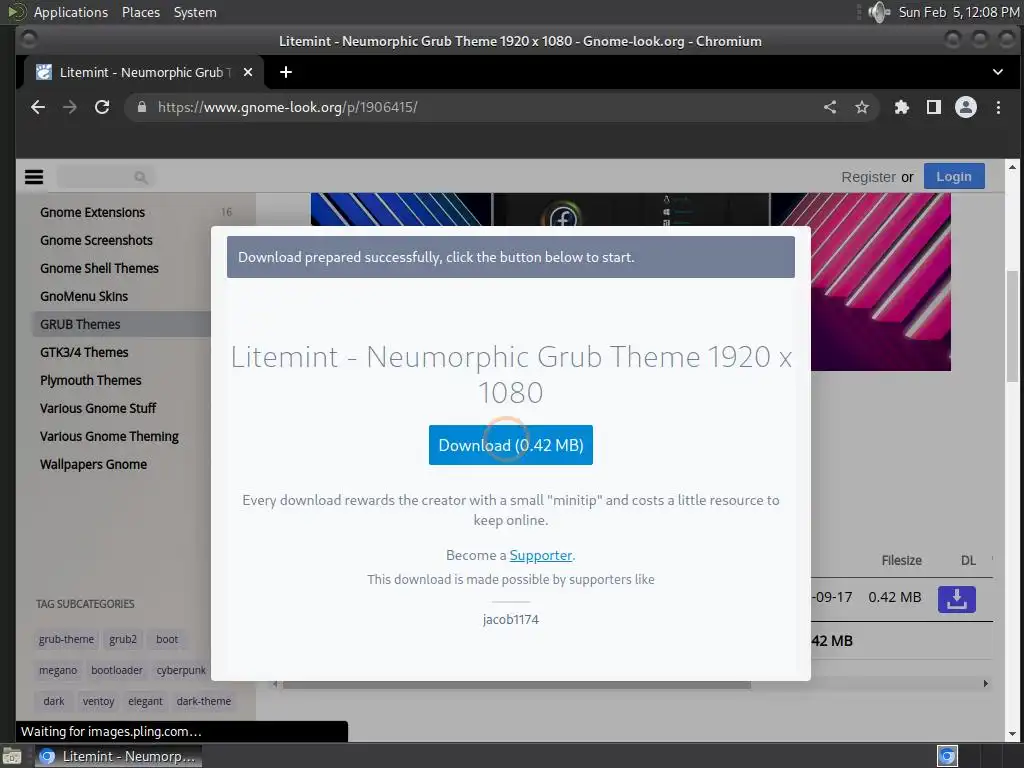Reload the gnome-look page
Image resolution: width=1024 pixels, height=768 pixels.
point(102,107)
